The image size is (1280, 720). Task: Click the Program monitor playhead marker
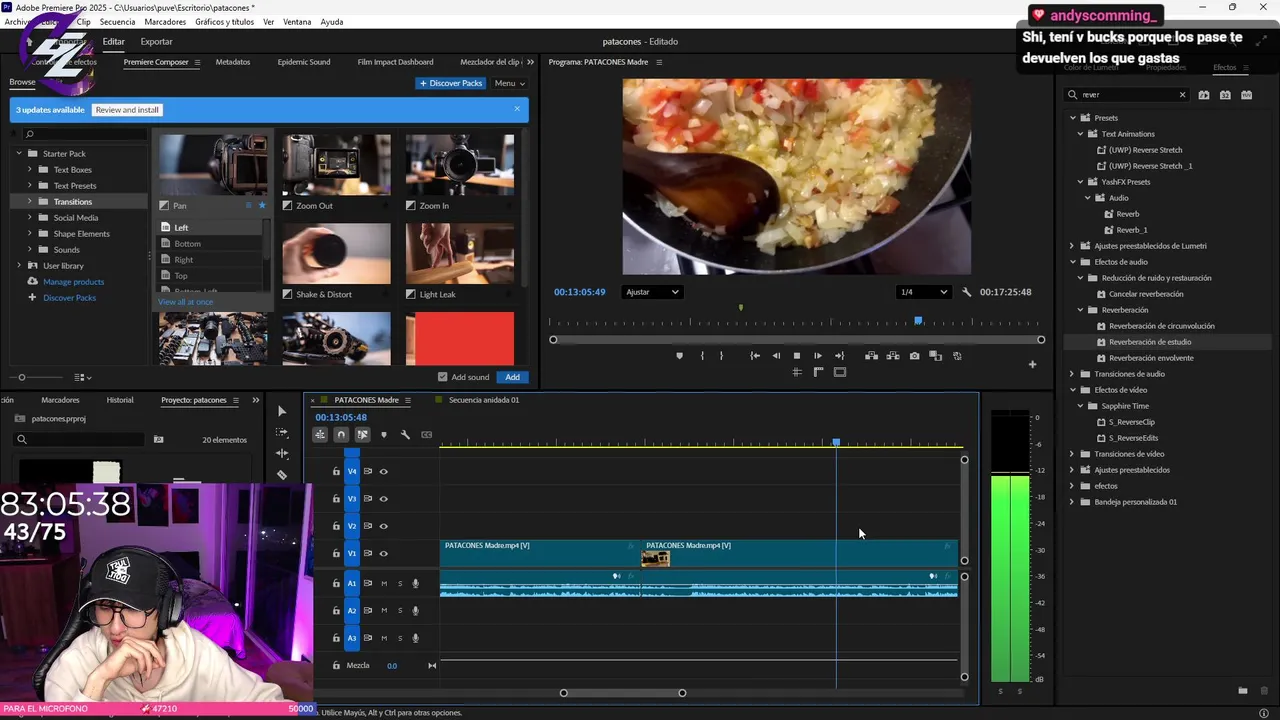(x=918, y=321)
